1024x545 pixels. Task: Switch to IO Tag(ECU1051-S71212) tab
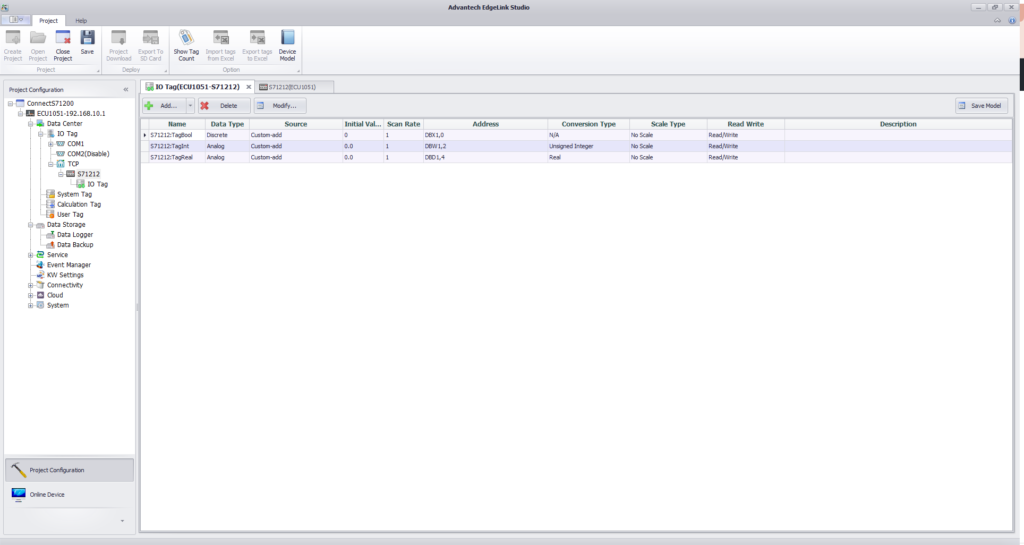coord(197,87)
